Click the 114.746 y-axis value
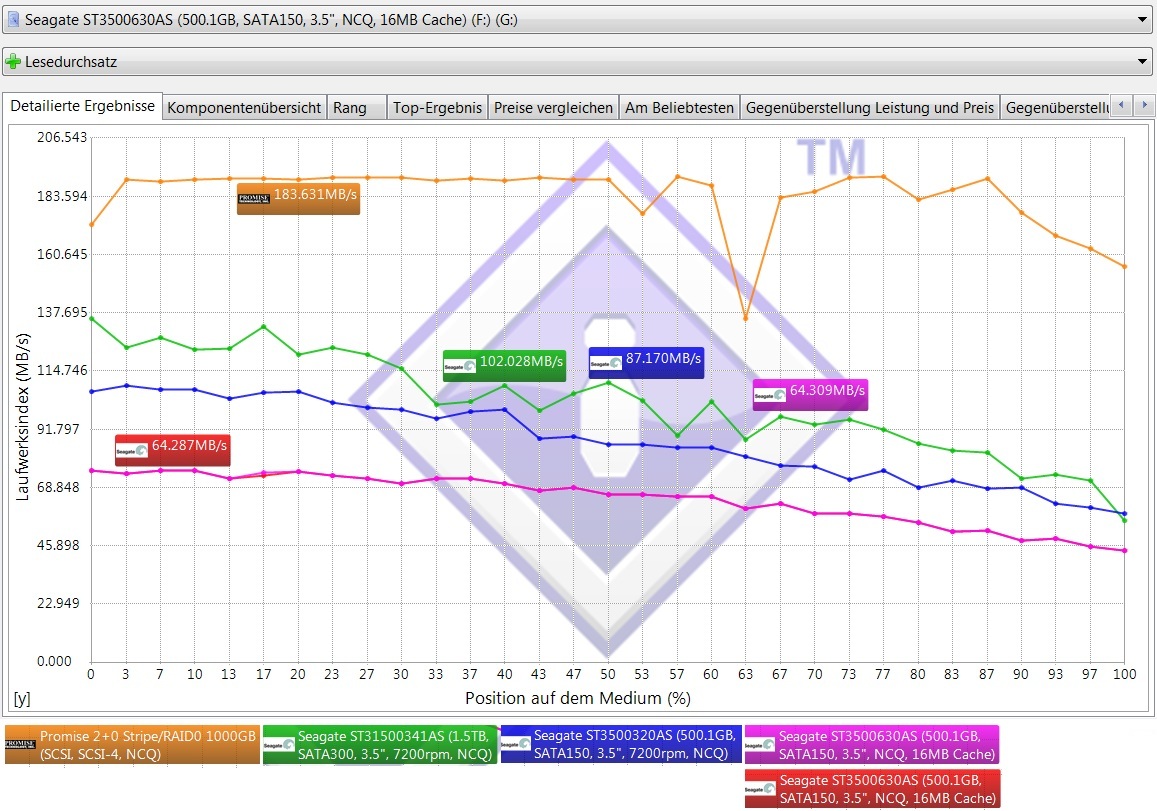The image size is (1157, 811). click(x=62, y=370)
